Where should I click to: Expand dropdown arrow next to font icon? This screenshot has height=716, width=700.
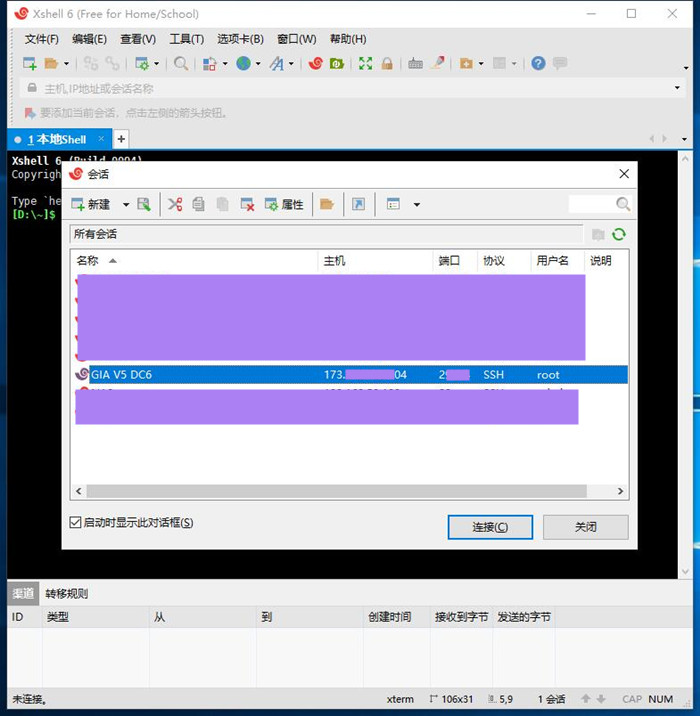pyautogui.click(x=291, y=63)
